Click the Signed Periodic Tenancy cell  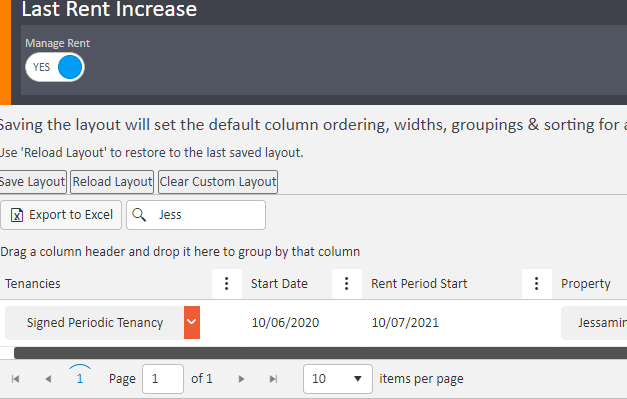tap(94, 323)
